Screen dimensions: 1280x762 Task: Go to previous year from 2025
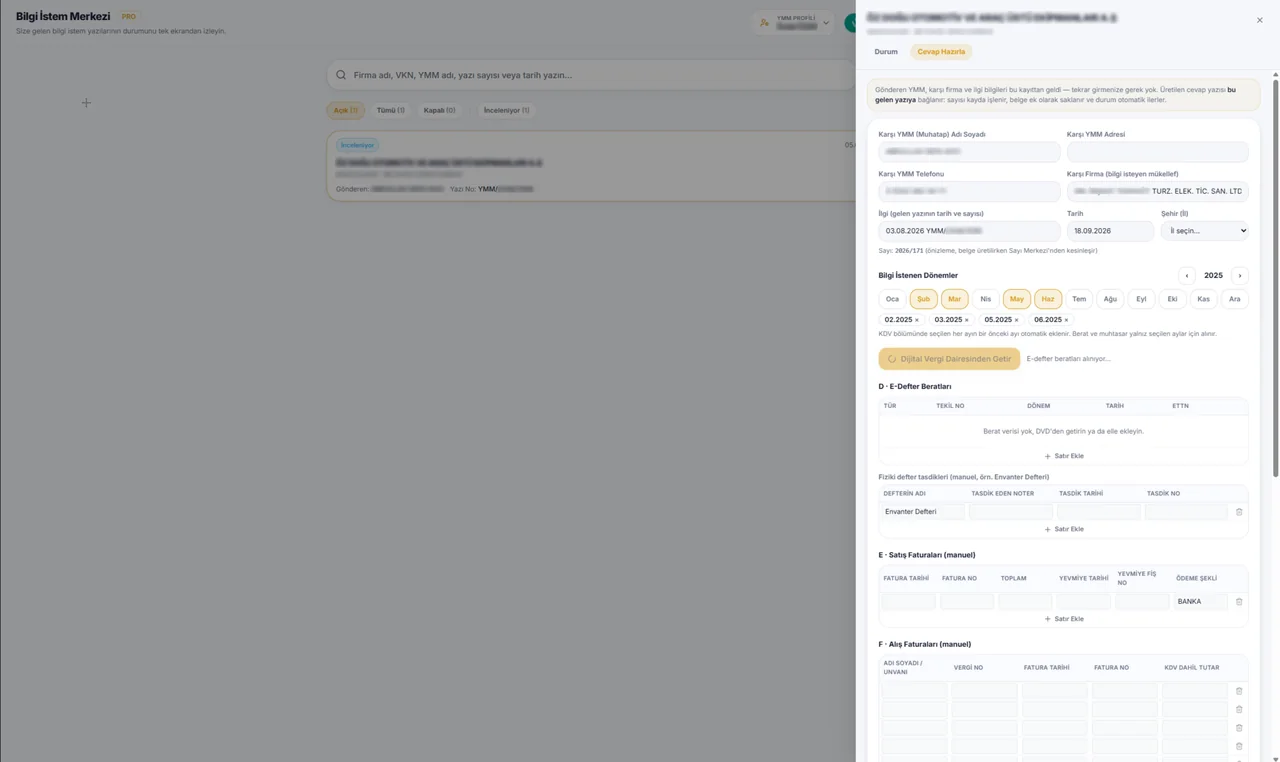pyautogui.click(x=1187, y=276)
